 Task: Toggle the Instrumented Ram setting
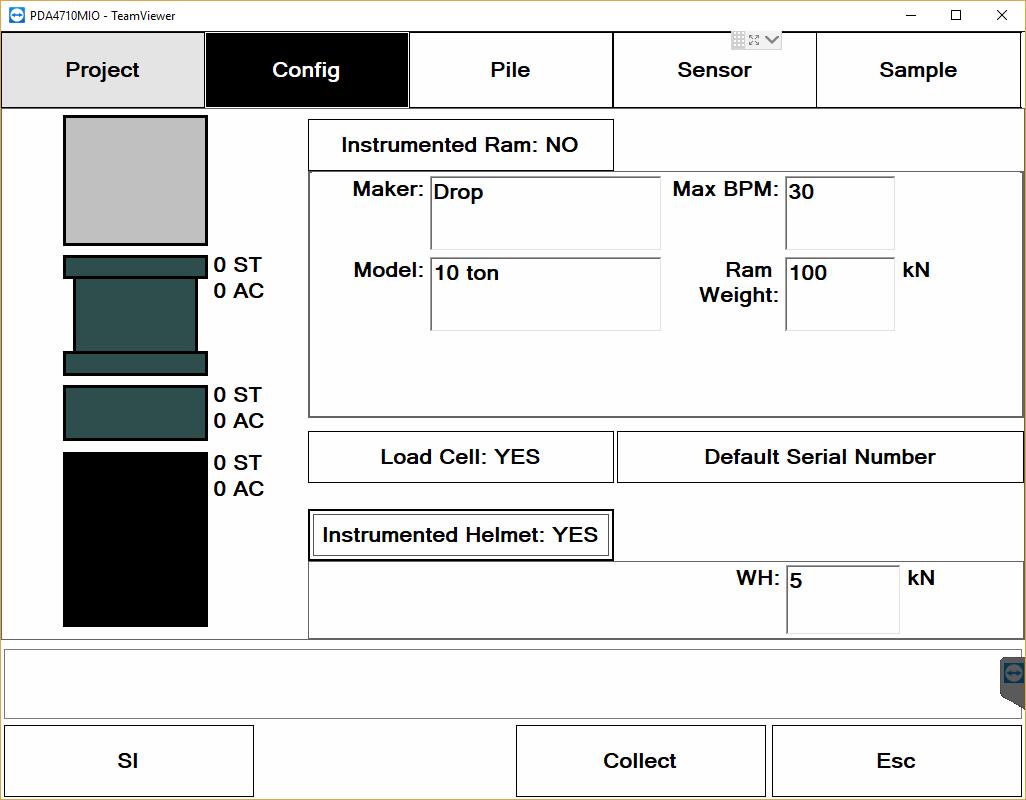460,145
